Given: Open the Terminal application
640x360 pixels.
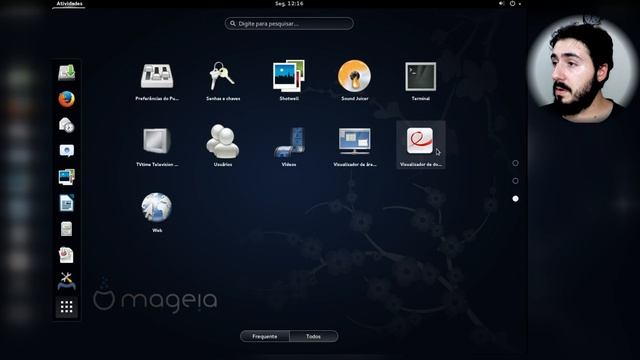Looking at the screenshot, I should point(420,81).
